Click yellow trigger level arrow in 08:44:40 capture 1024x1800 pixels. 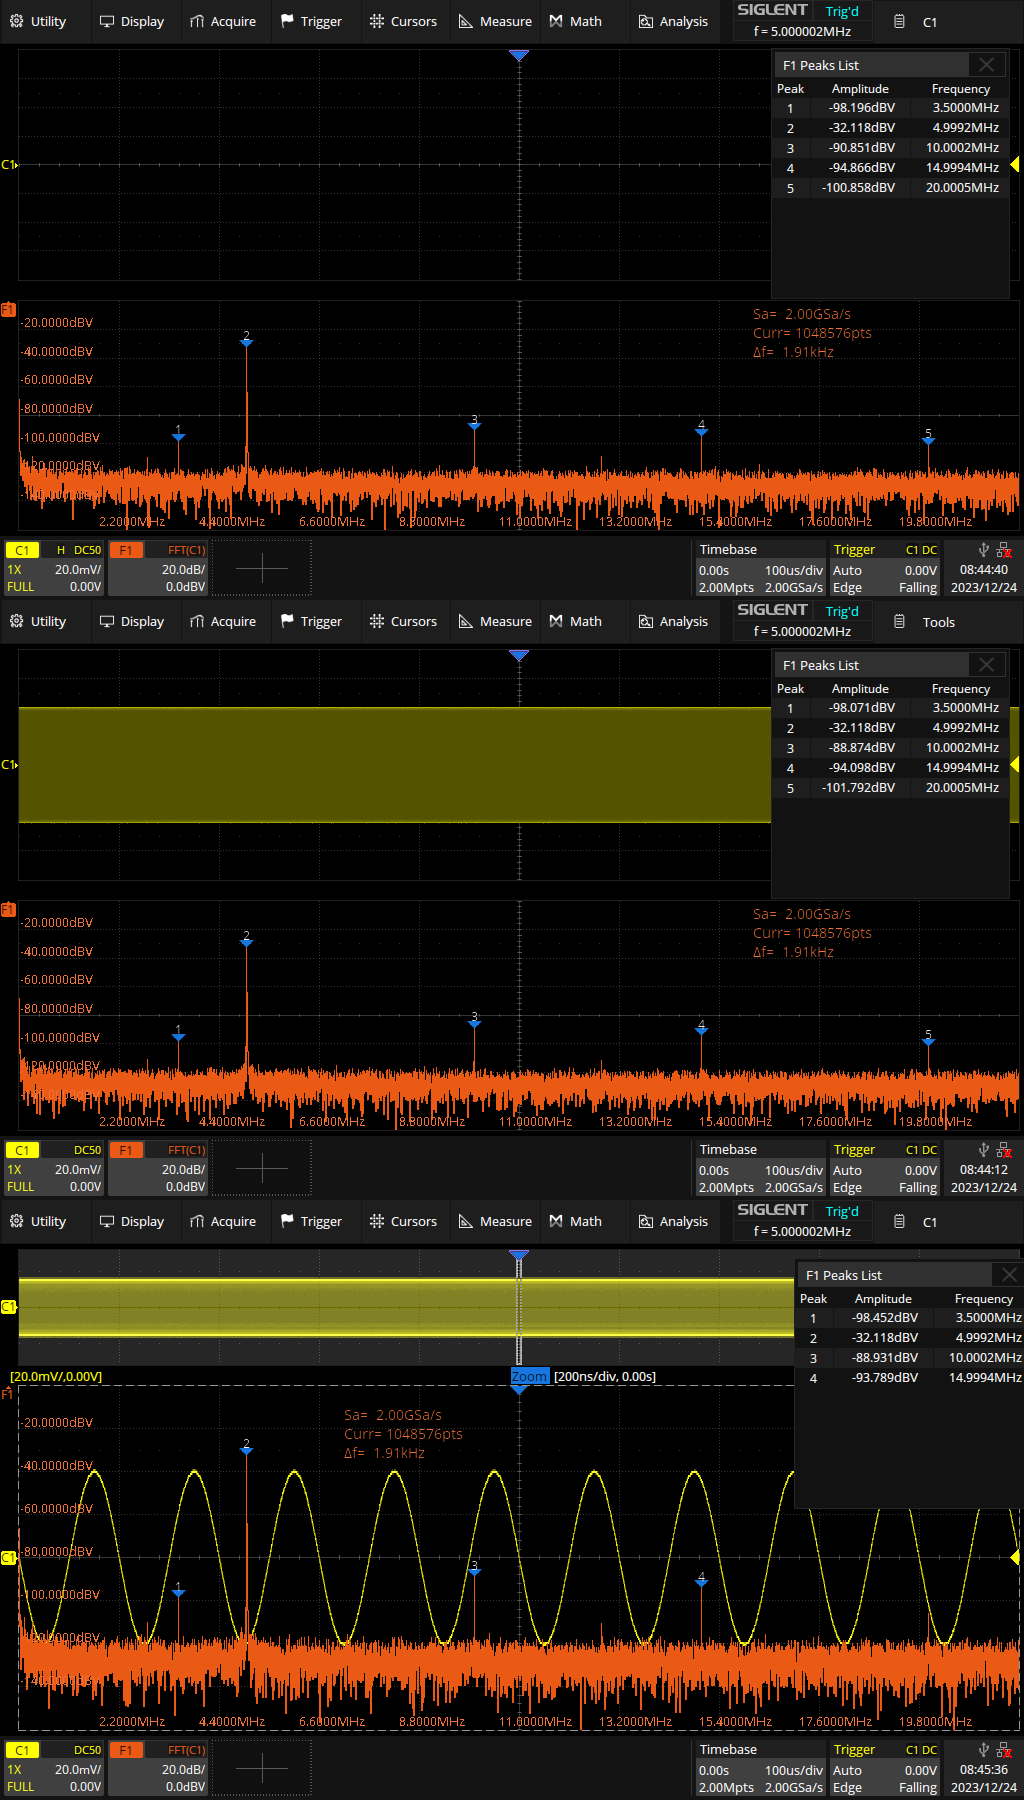click(1015, 164)
